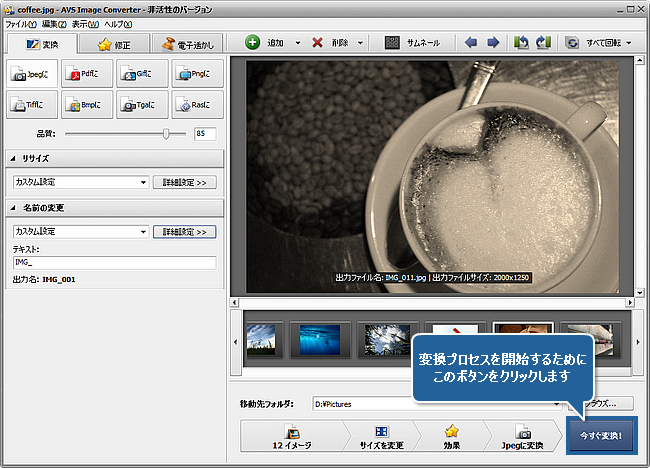Select the Jpegに conversion format button
This screenshot has height=468, width=650.
(32, 74)
